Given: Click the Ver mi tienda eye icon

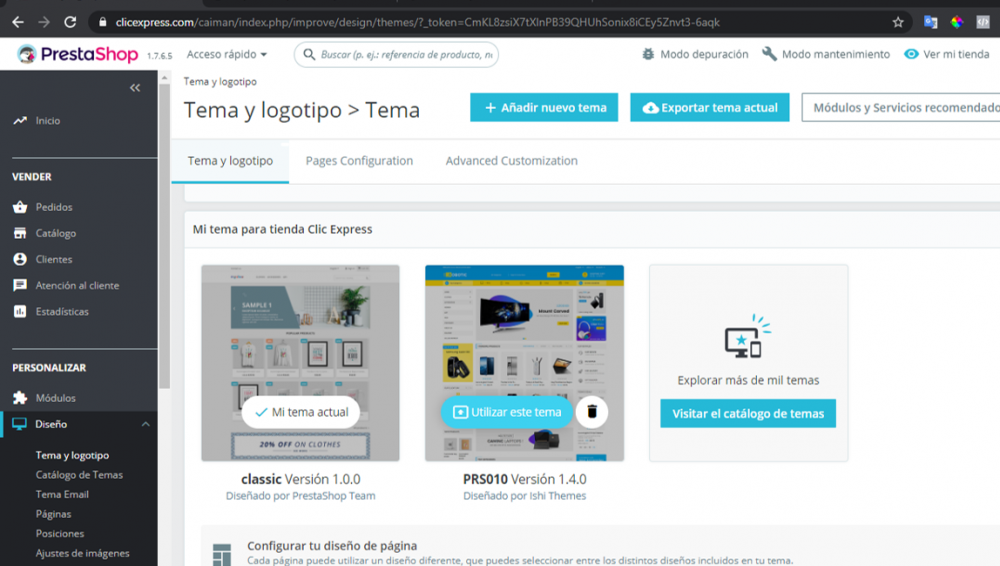Looking at the screenshot, I should [x=911, y=54].
